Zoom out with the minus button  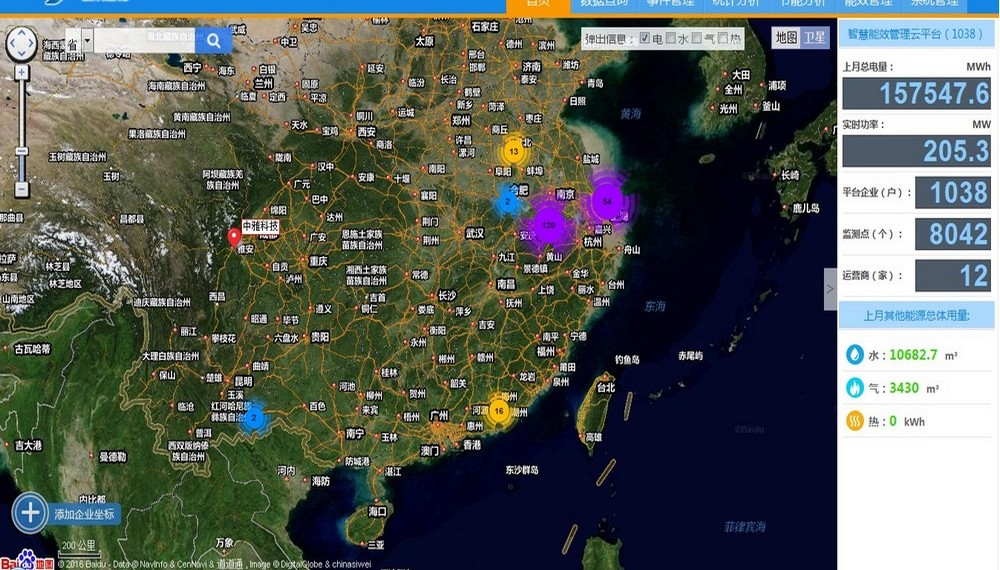21,188
